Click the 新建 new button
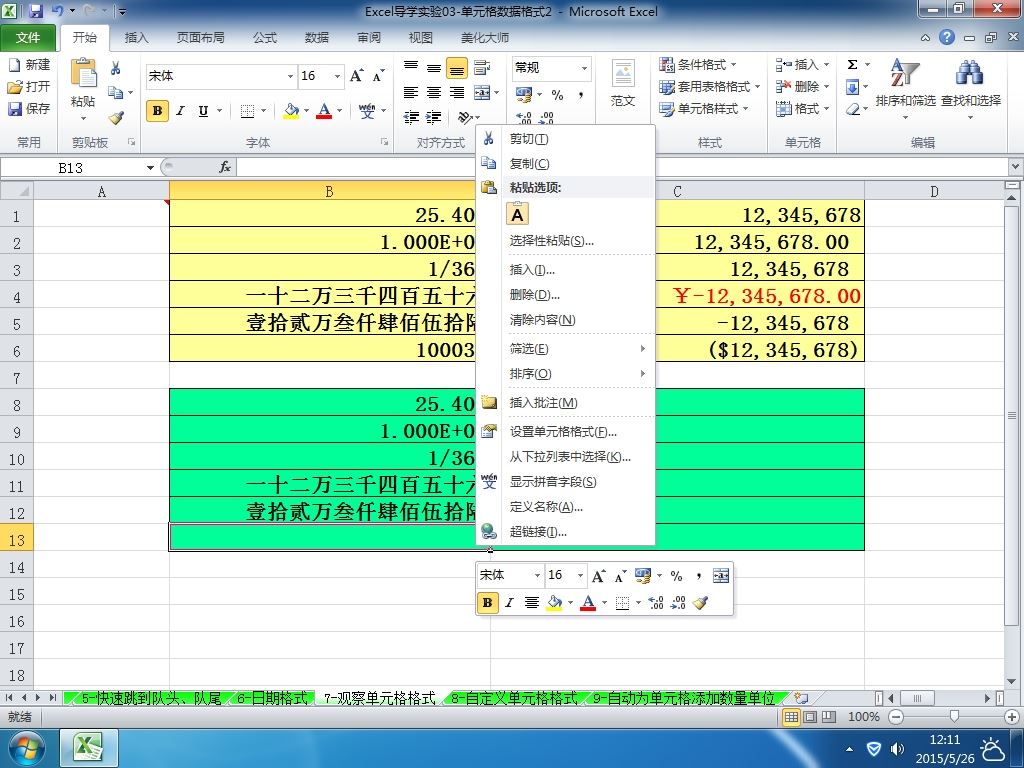This screenshot has height=768, width=1024. tap(29, 65)
